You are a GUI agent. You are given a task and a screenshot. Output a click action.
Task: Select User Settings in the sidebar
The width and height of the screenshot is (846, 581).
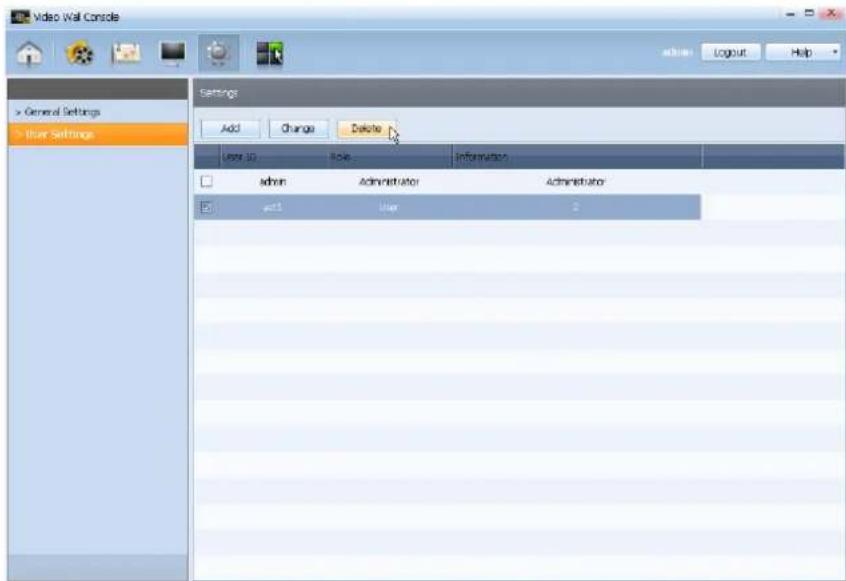pyautogui.click(x=98, y=134)
